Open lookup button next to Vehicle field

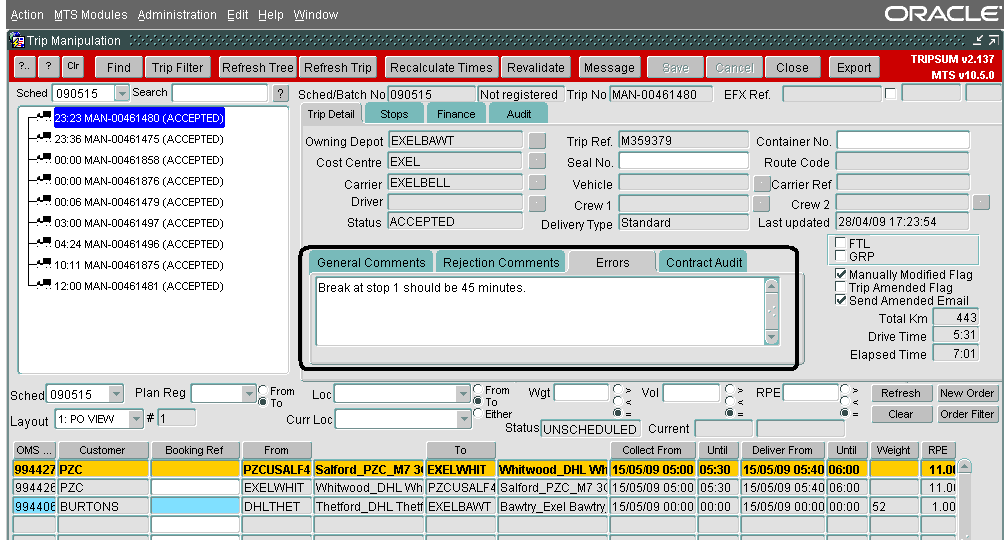click(x=761, y=184)
